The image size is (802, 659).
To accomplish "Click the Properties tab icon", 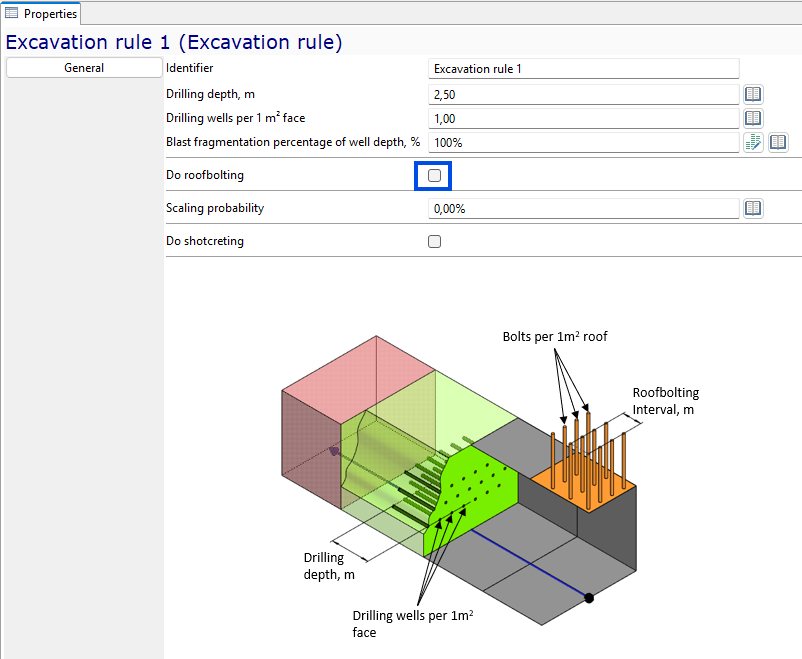I will point(11,13).
